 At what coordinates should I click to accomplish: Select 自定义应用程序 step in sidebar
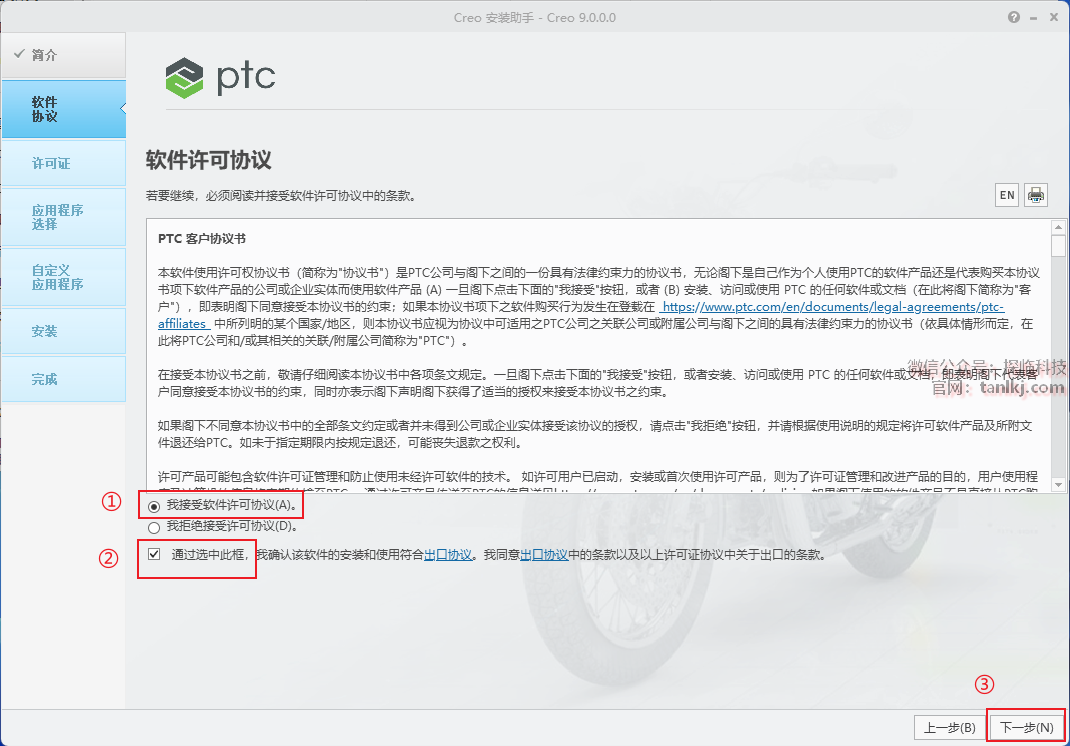point(63,277)
